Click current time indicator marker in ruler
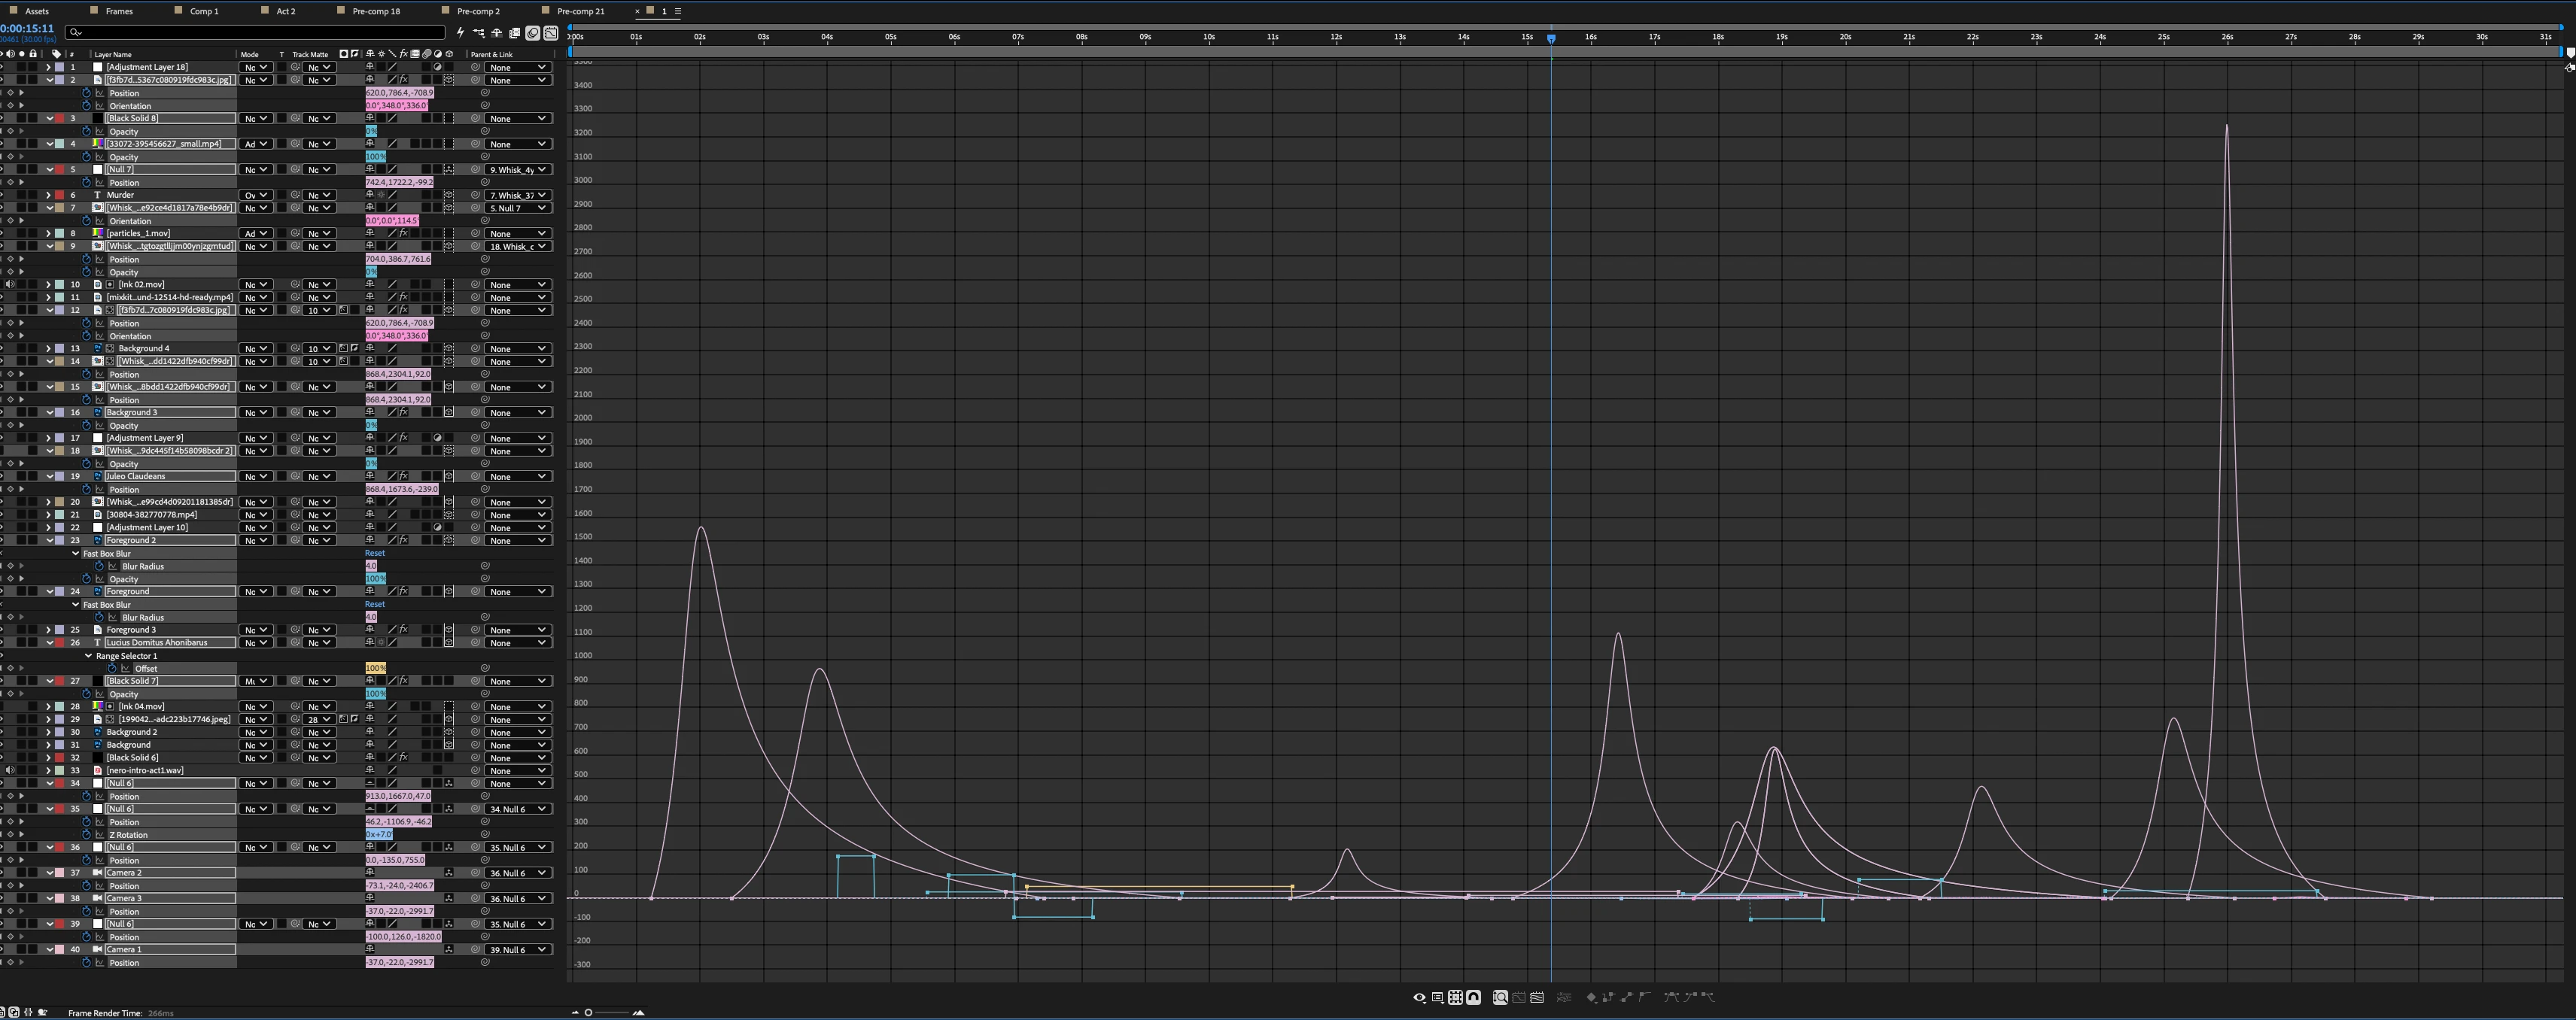The width and height of the screenshot is (2576, 1020). (1551, 38)
